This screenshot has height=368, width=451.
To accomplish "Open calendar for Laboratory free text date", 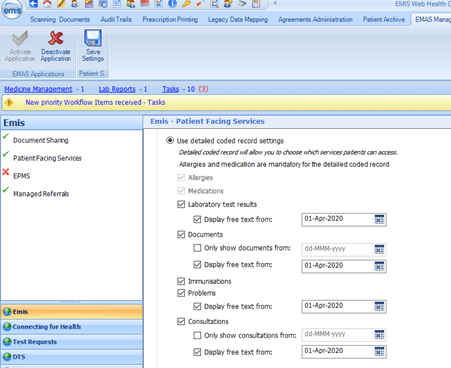I will [x=379, y=219].
